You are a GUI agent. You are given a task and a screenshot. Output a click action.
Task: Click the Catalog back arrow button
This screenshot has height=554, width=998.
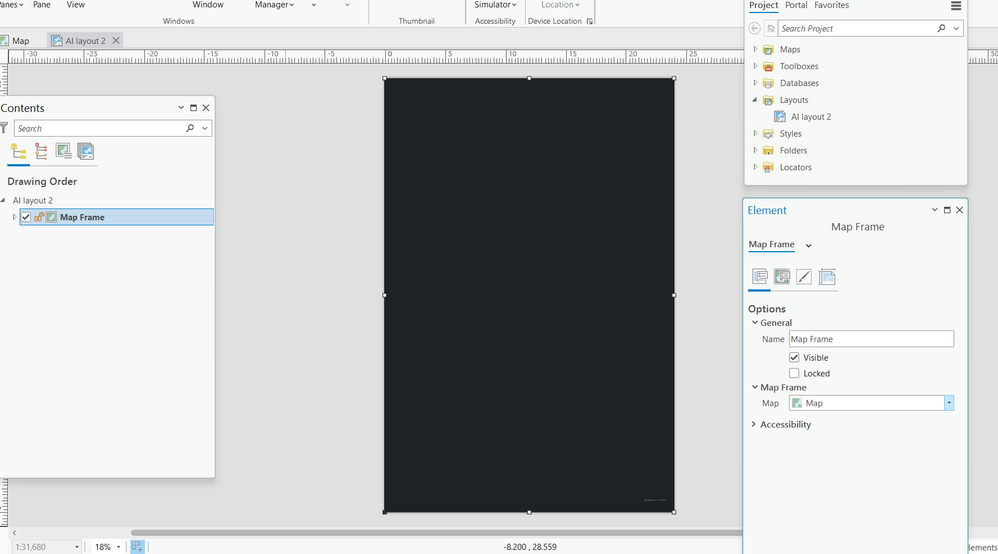pos(754,28)
